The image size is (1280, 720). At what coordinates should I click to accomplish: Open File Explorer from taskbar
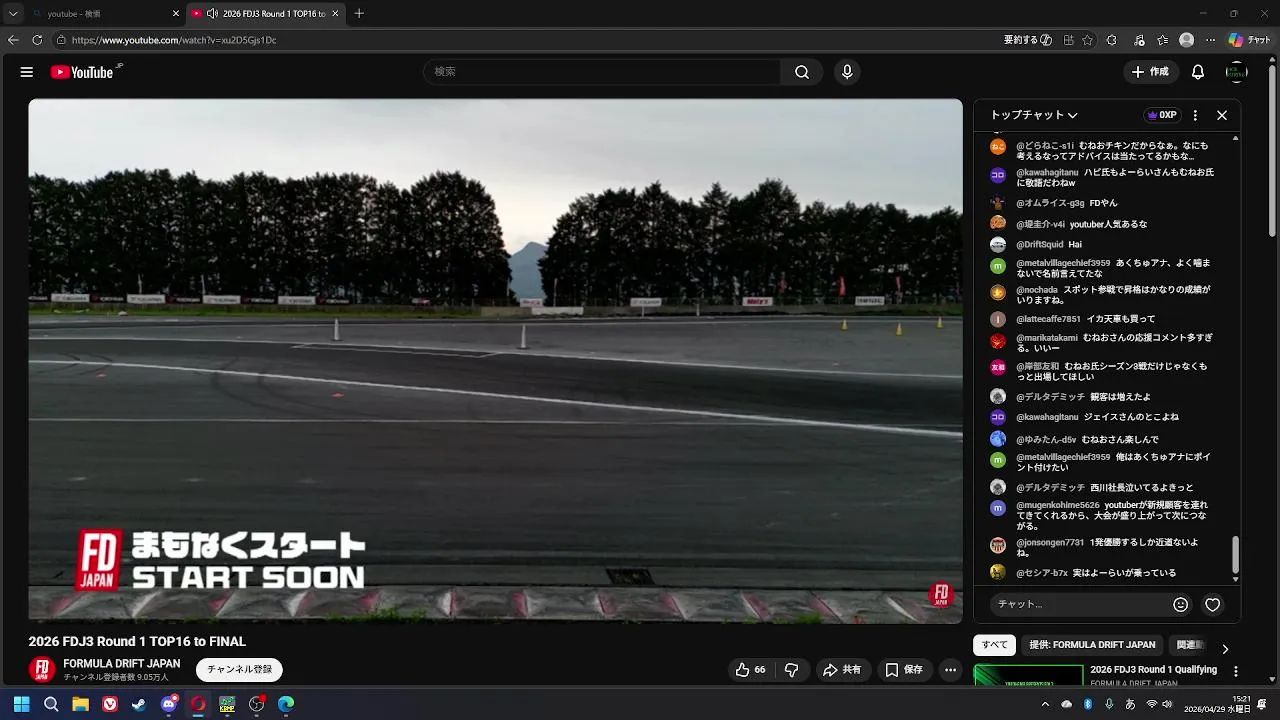point(80,704)
